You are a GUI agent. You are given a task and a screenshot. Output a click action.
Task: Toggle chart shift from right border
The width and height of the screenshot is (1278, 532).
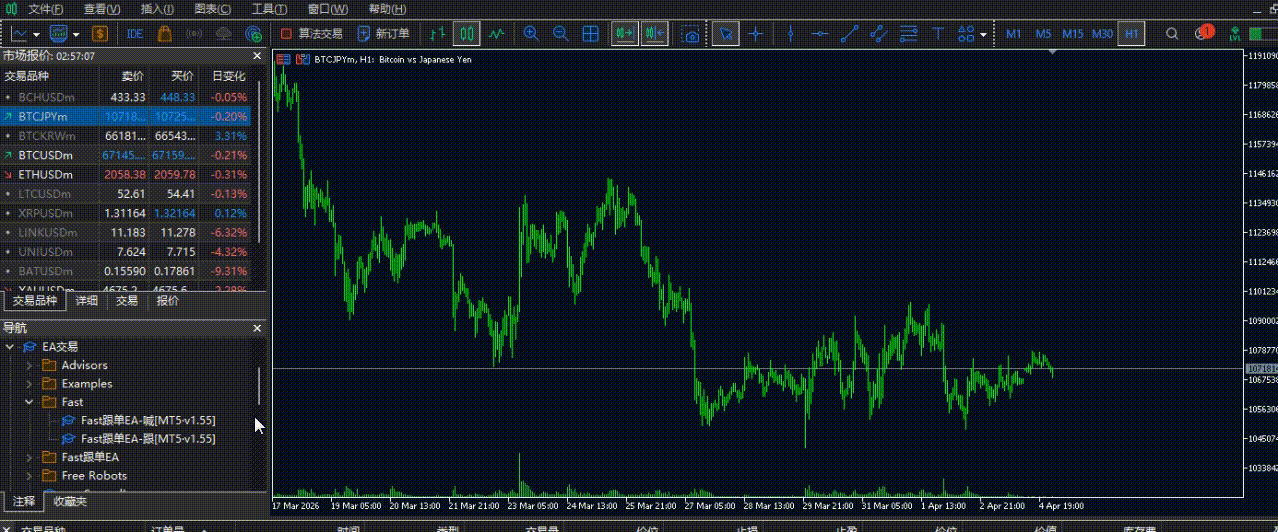click(655, 33)
